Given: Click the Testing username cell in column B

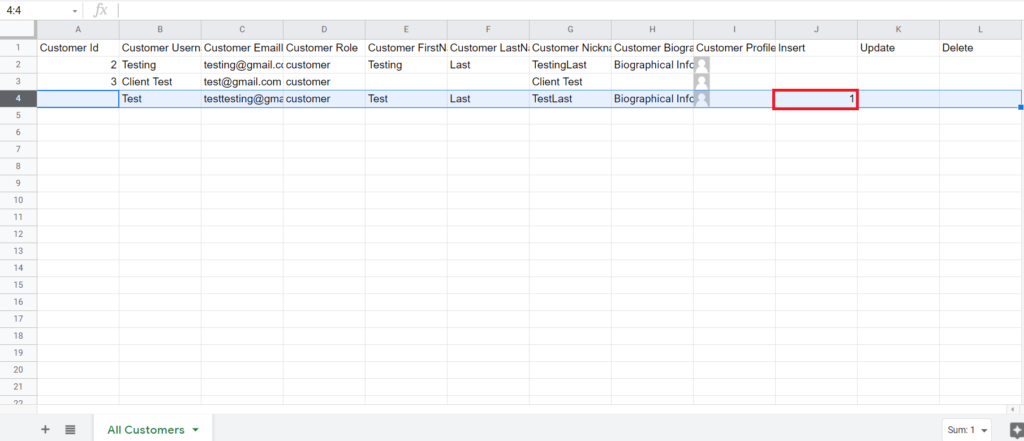Looking at the screenshot, I should point(160,65).
